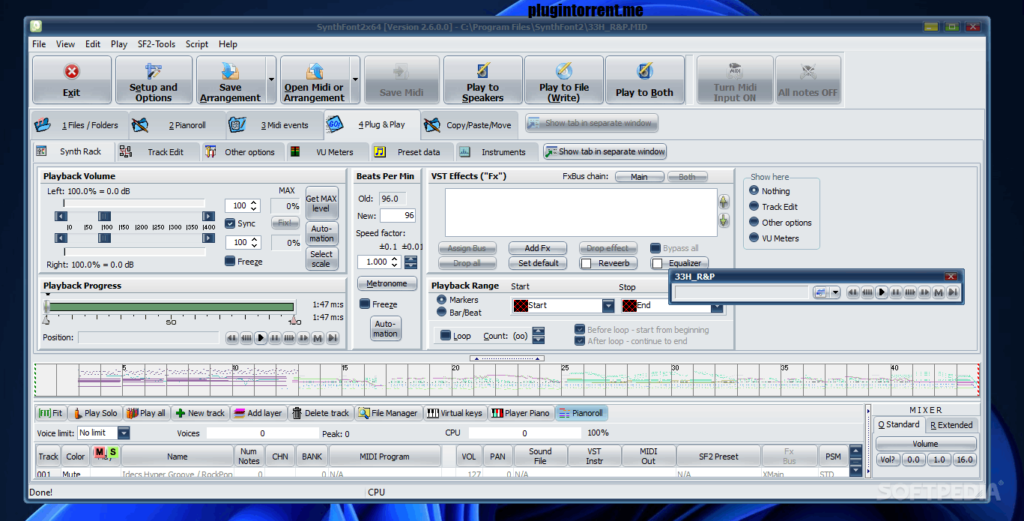Click the loop Count stepper
This screenshot has height=521, width=1024.
click(x=538, y=336)
